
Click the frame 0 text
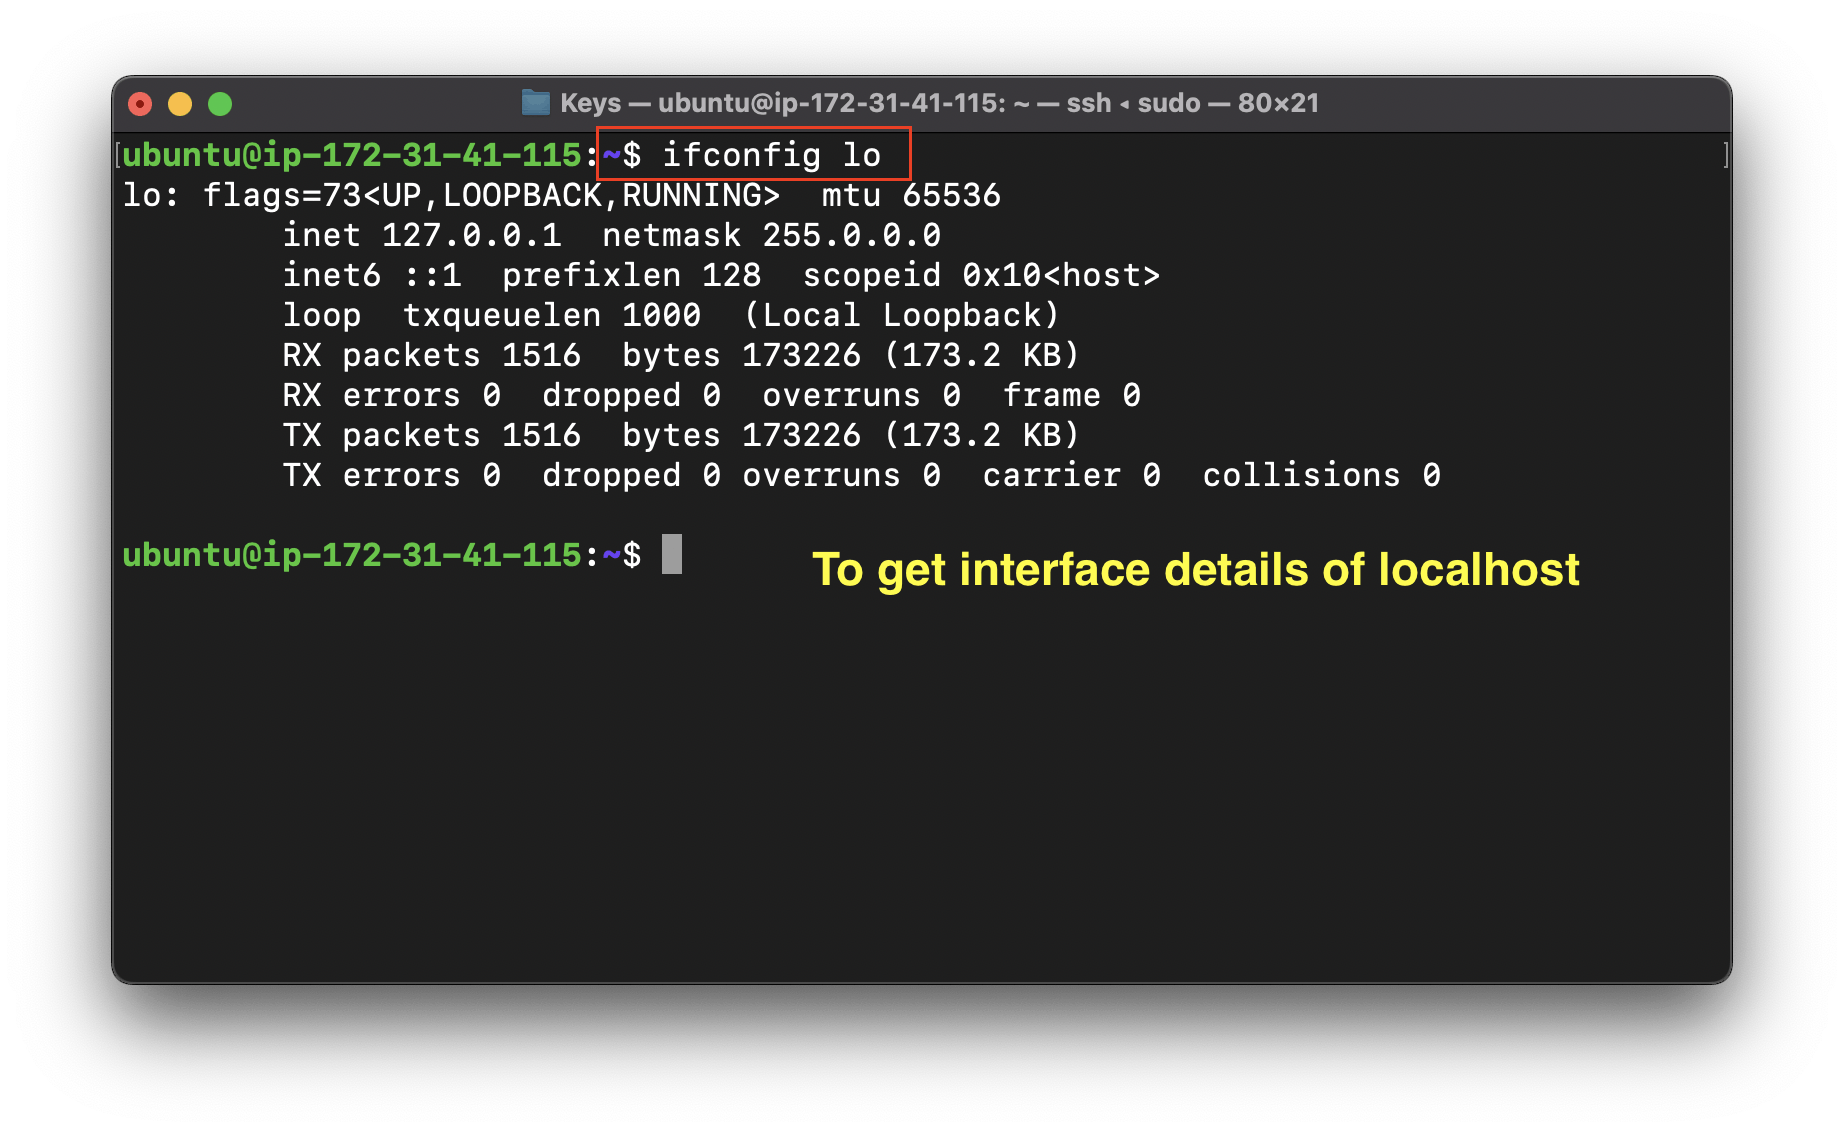click(1071, 395)
